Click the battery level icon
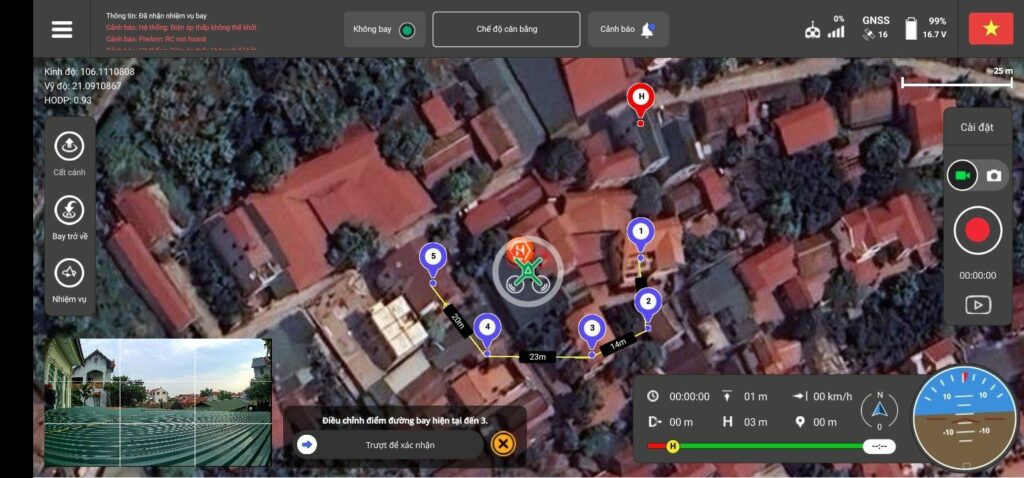The height and width of the screenshot is (478, 1024). (x=911, y=29)
